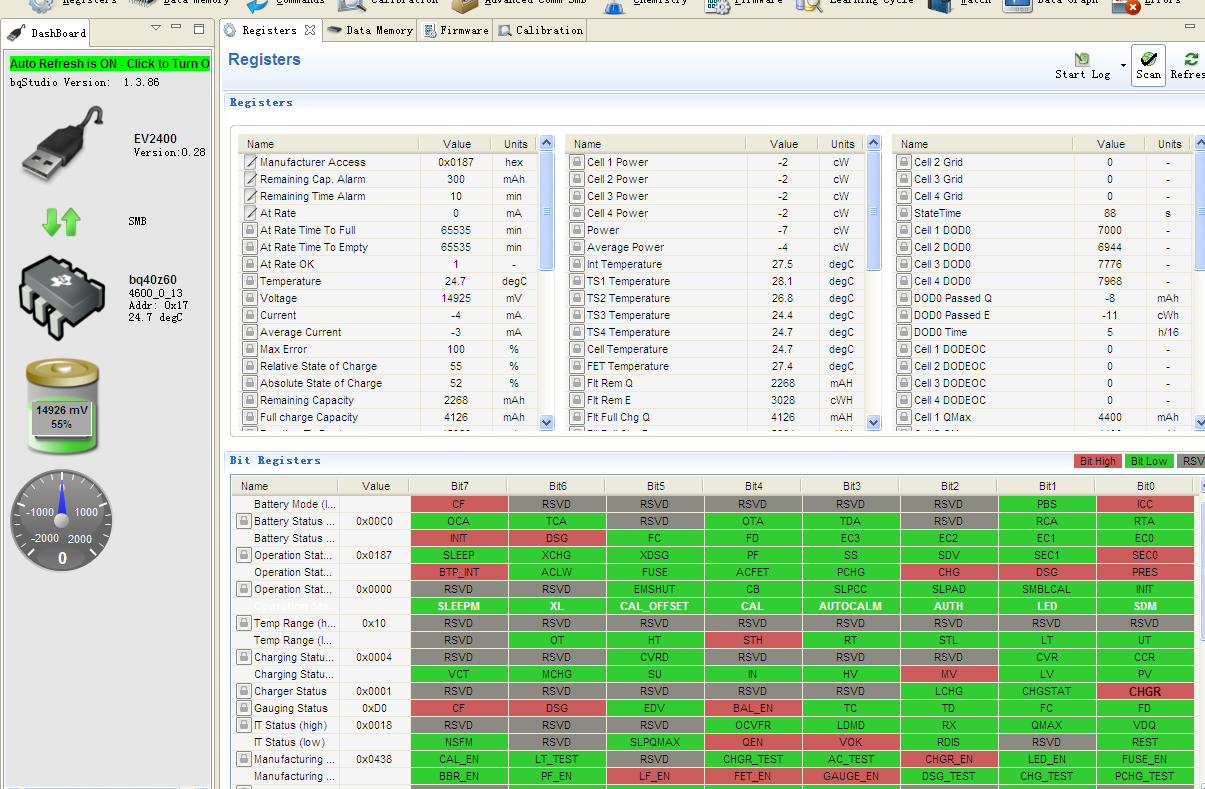Click the lock icon beside Battery Status 0x00C0
This screenshot has height=789, width=1205.
coord(243,521)
